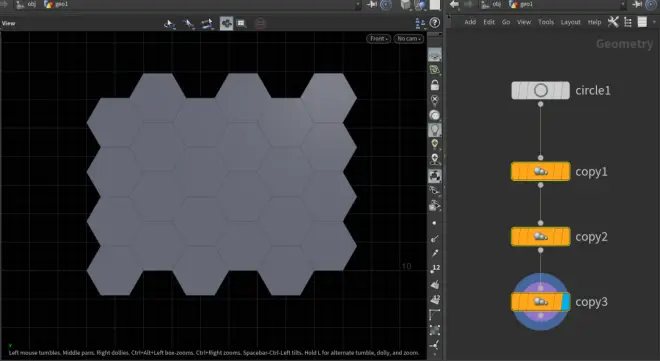Switch network editor to tree list view icon
Viewport: 660px width, 361px height.
[628, 22]
